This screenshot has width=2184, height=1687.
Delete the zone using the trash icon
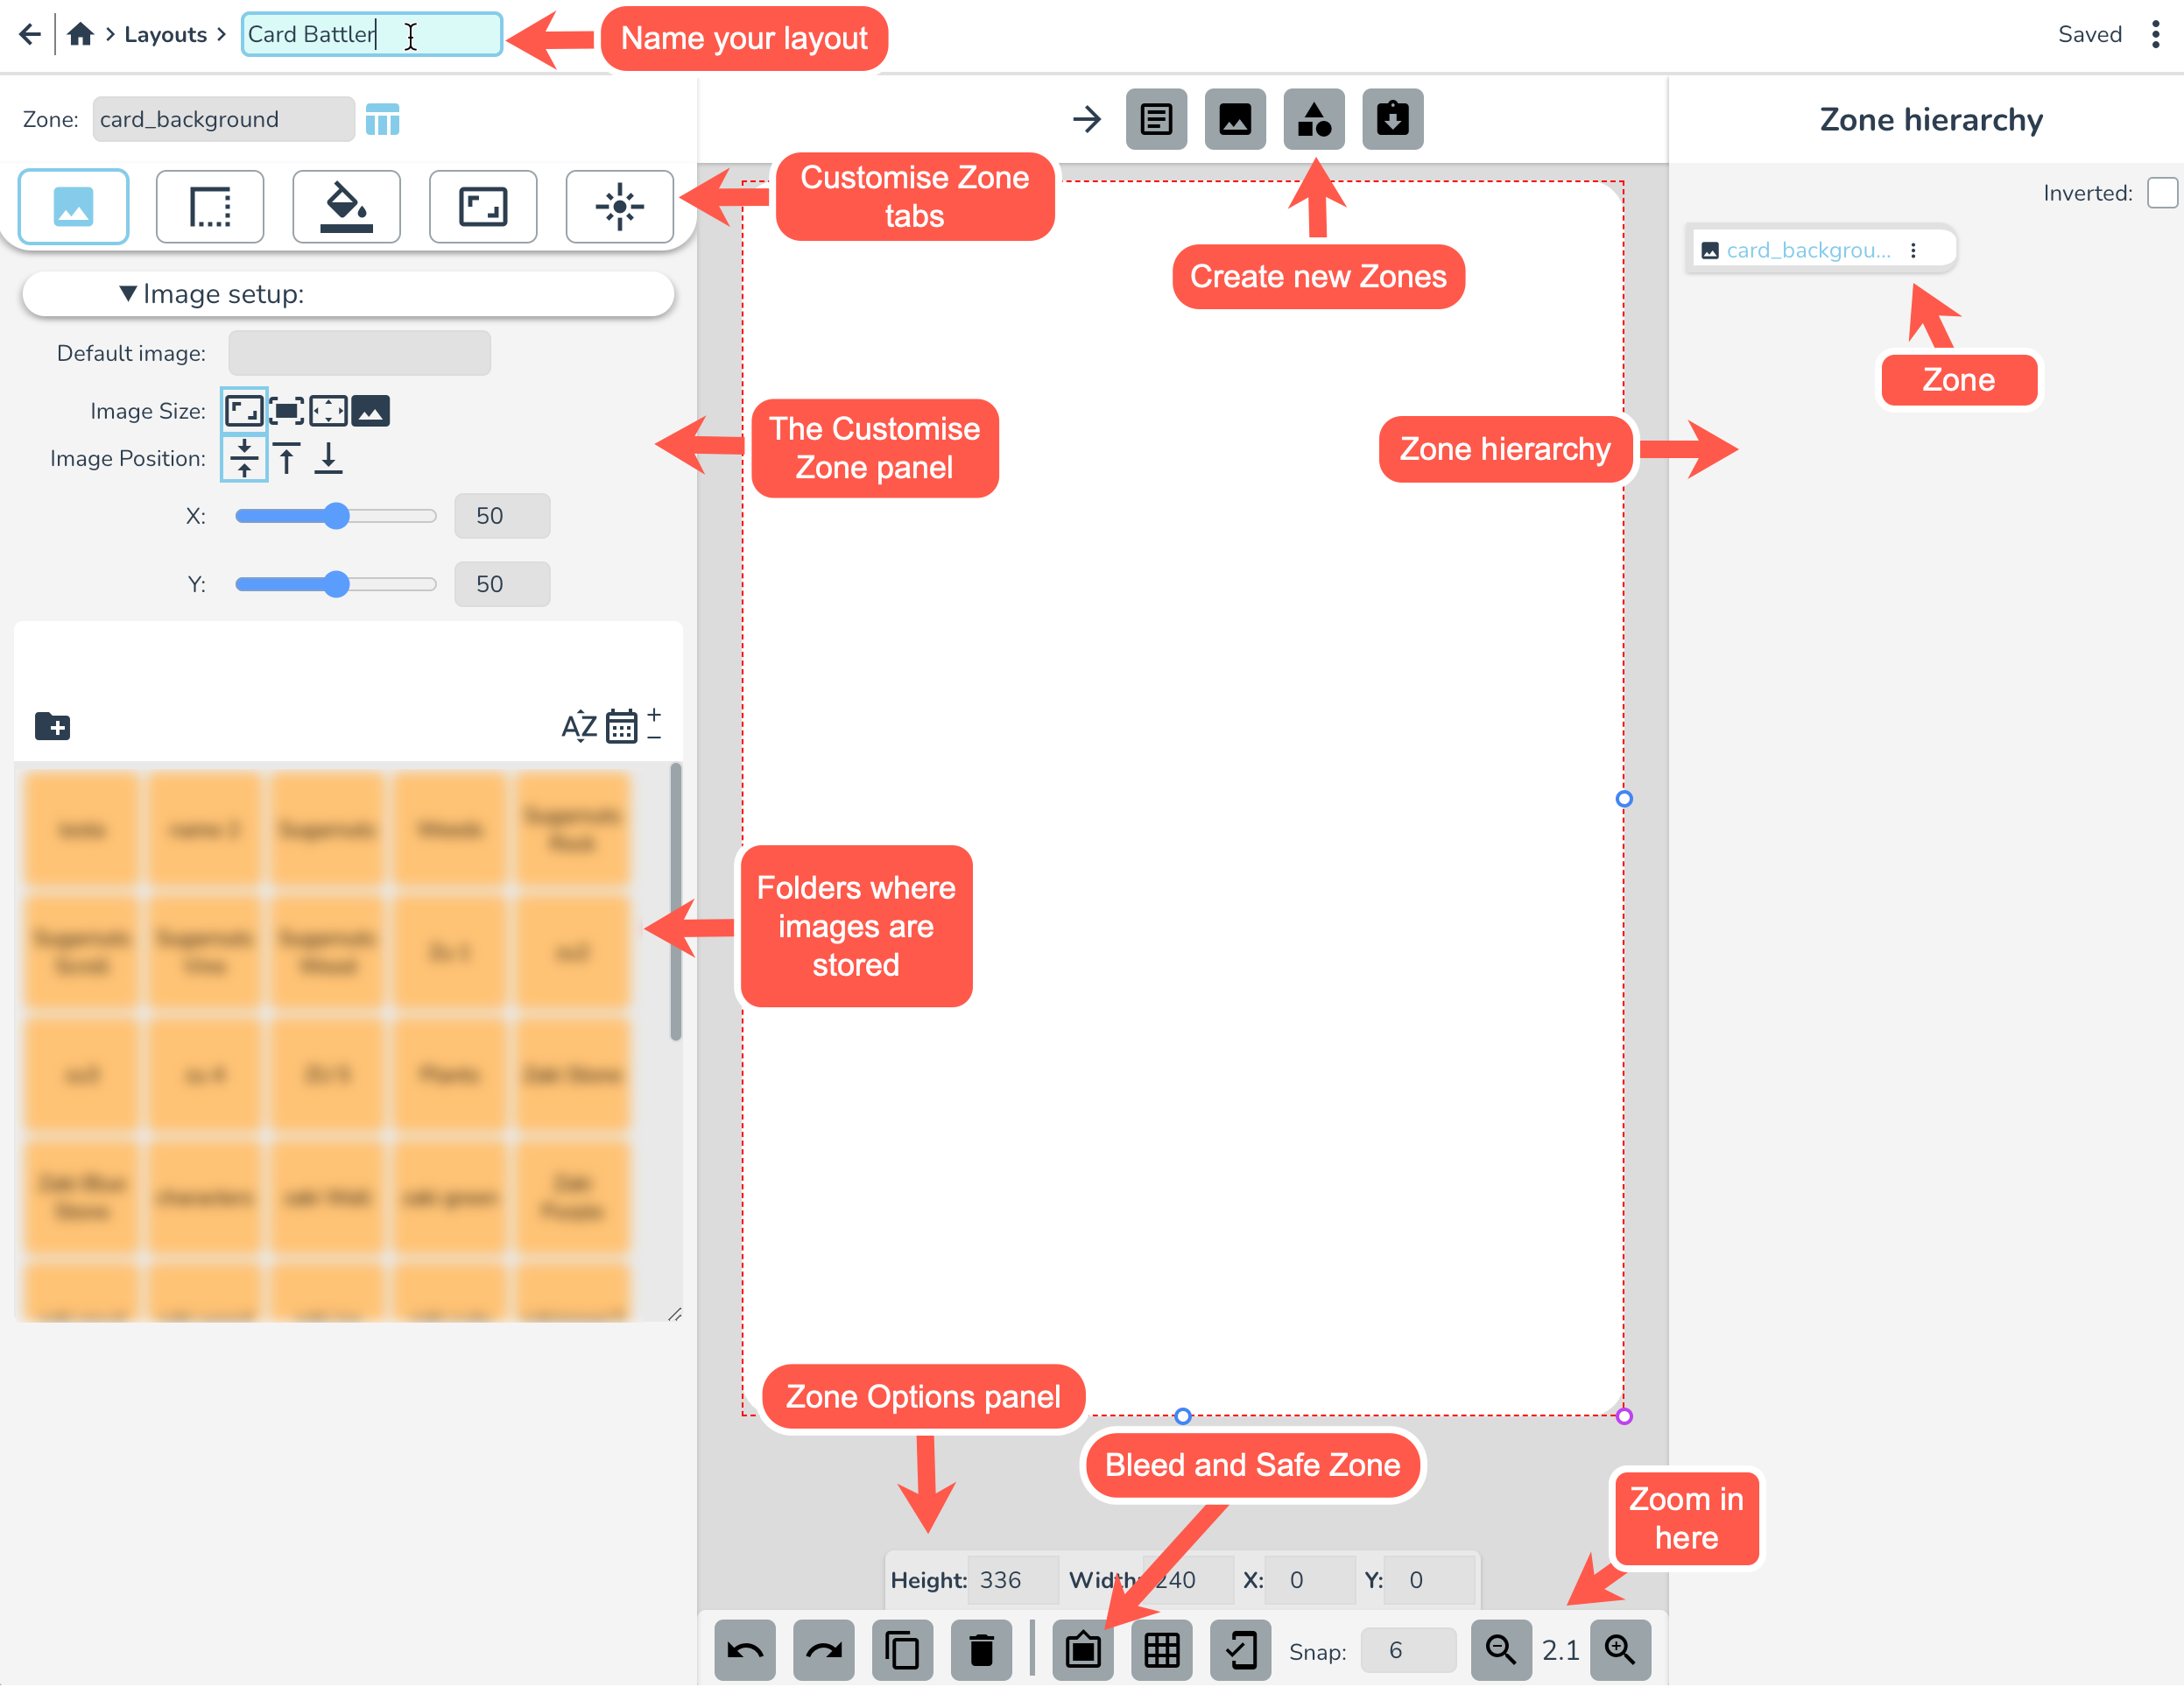click(981, 1650)
